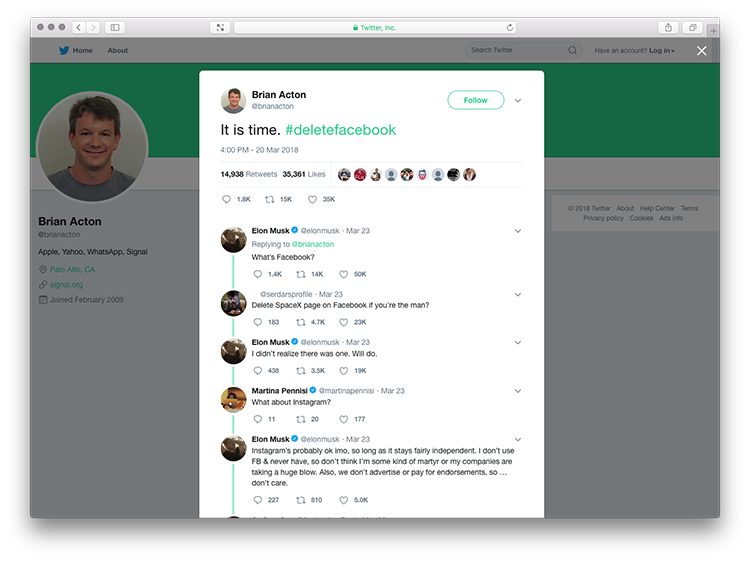Open Help Center footer link
This screenshot has height=561, width=750.
coord(657,209)
